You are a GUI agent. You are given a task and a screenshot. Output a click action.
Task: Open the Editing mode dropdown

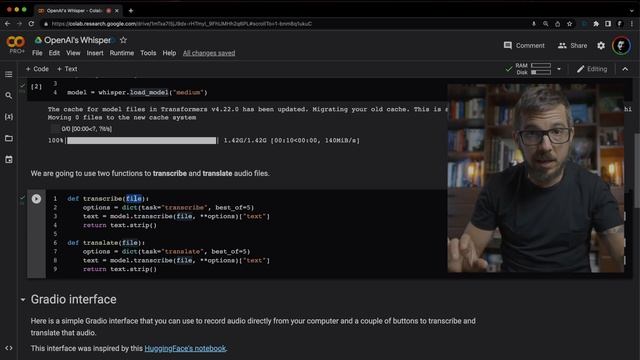(x=592, y=69)
